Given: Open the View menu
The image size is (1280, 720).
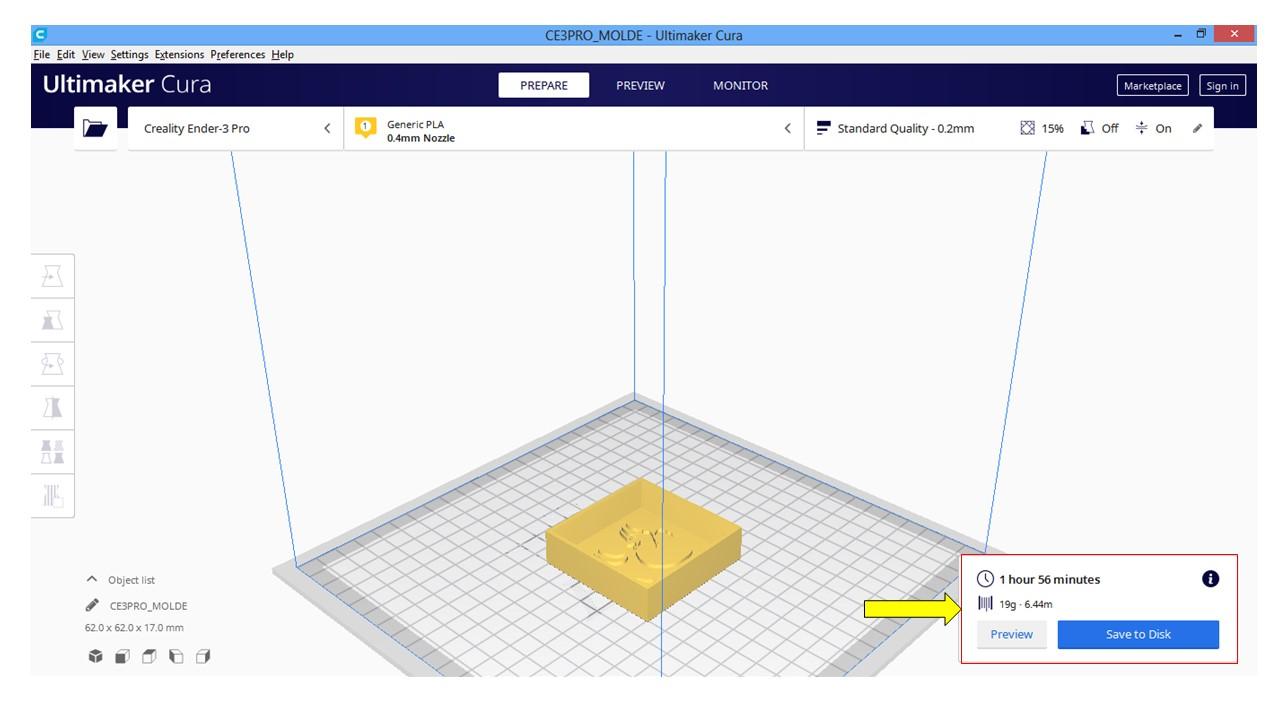Looking at the screenshot, I should 93,54.
